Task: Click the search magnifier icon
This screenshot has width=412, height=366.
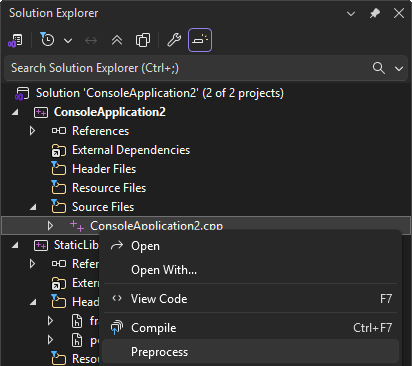Action: pyautogui.click(x=379, y=68)
